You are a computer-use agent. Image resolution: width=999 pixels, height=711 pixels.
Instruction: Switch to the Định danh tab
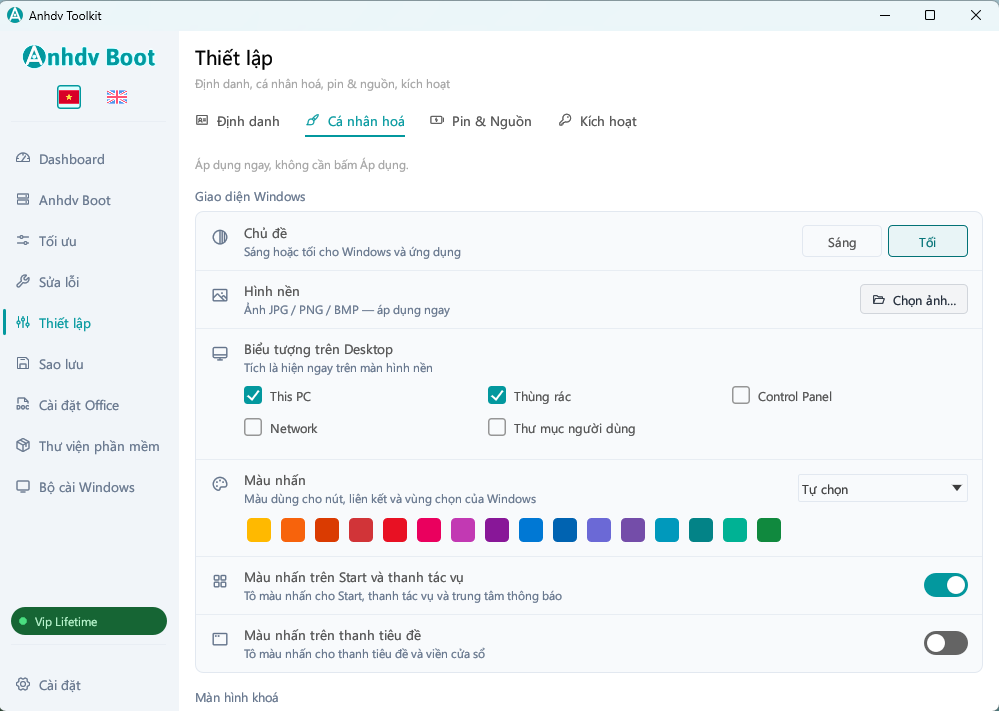238,121
